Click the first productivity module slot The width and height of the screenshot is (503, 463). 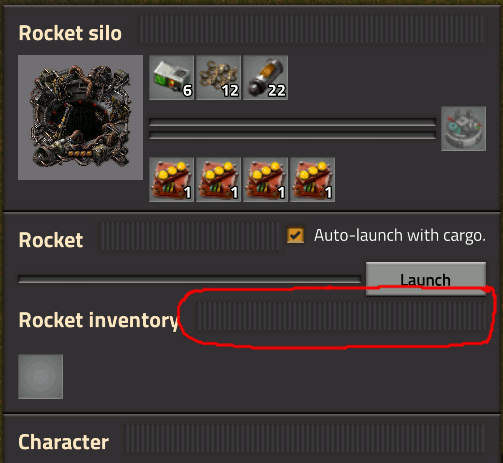(x=172, y=180)
